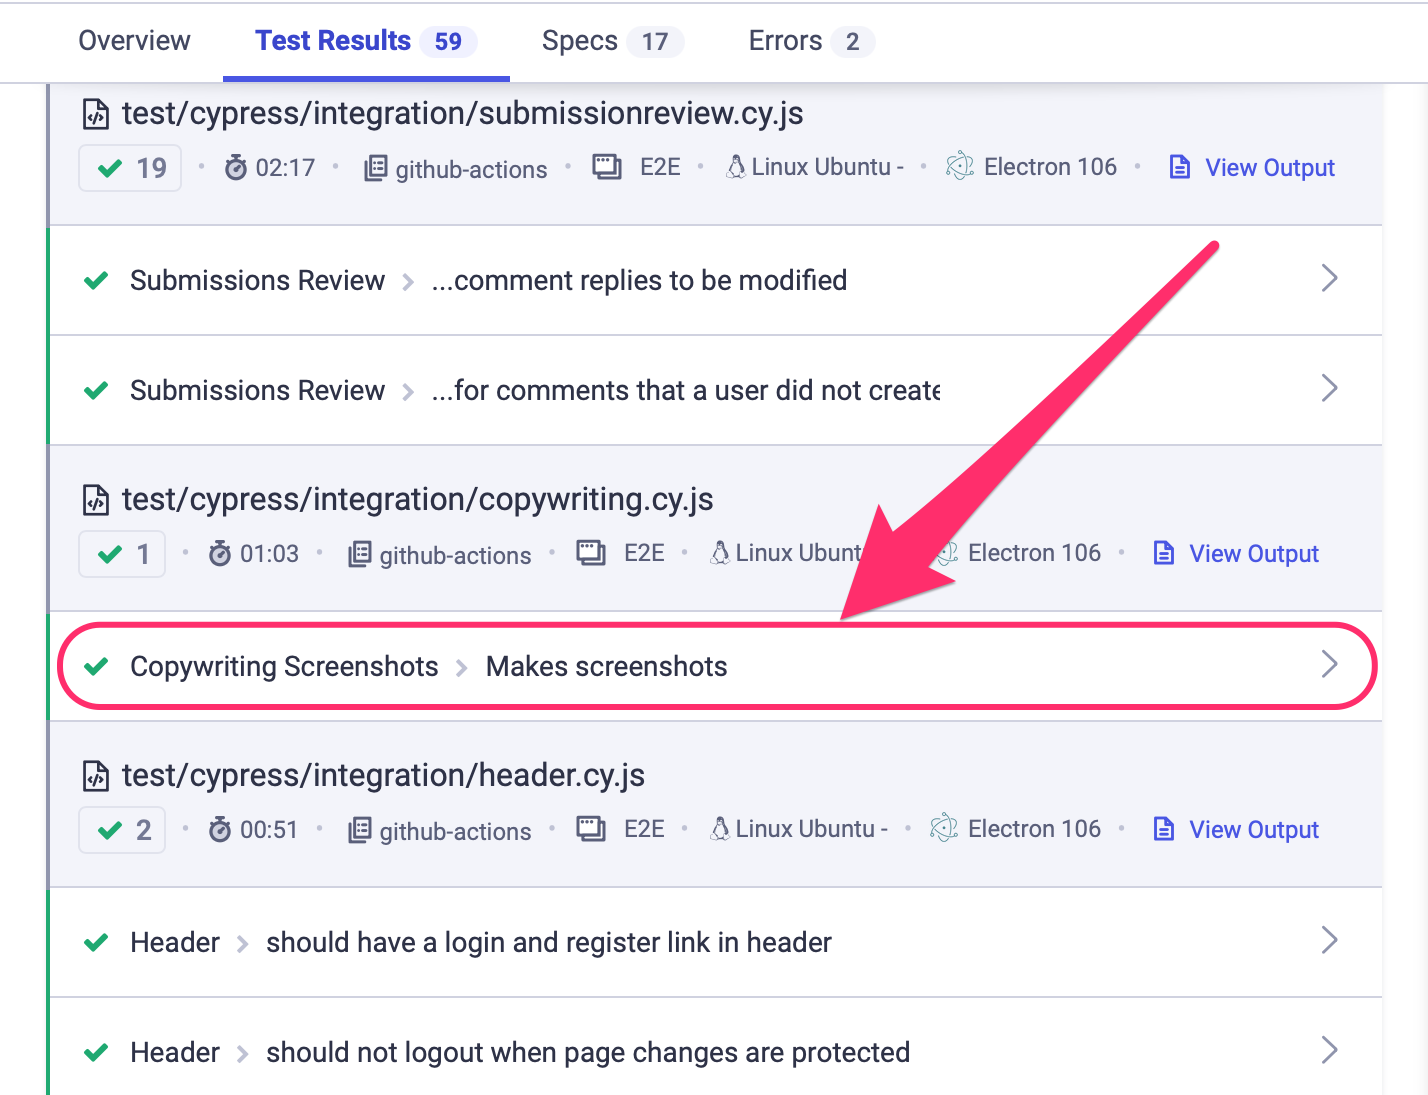Click the E2E testing type icon for copywriting.cy.js
Viewport: 1428px width, 1095px height.
(591, 551)
